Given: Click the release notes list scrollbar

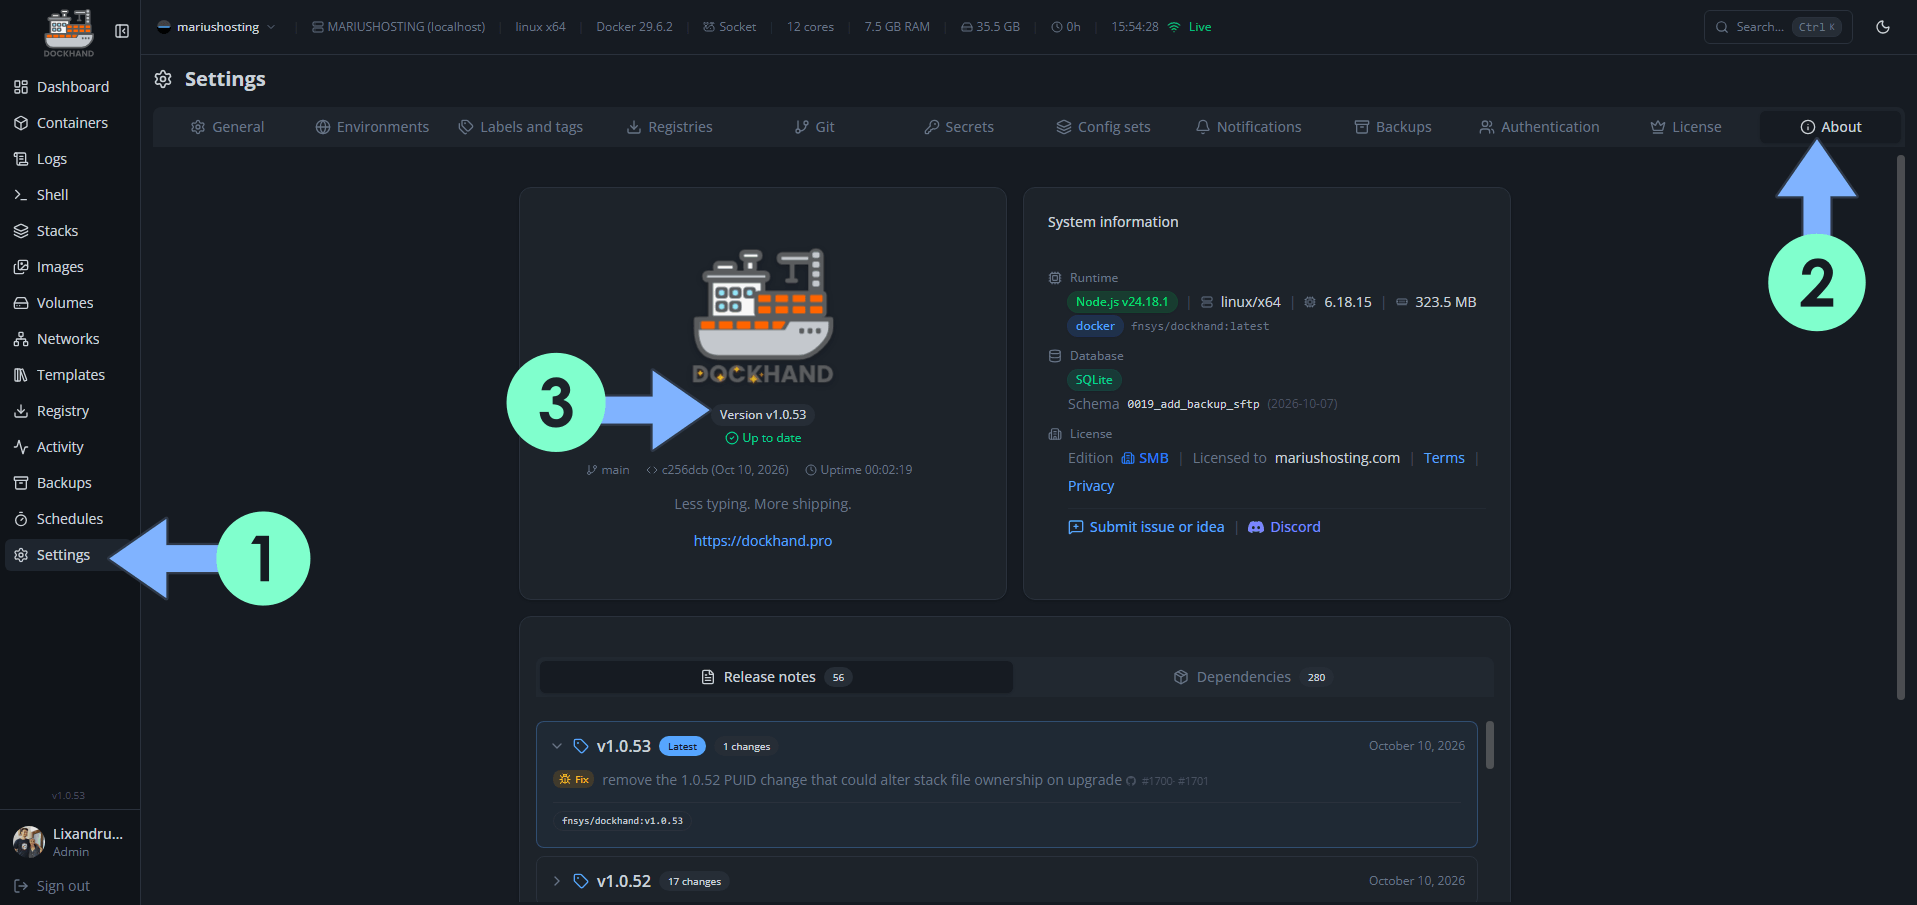Looking at the screenshot, I should [x=1490, y=745].
